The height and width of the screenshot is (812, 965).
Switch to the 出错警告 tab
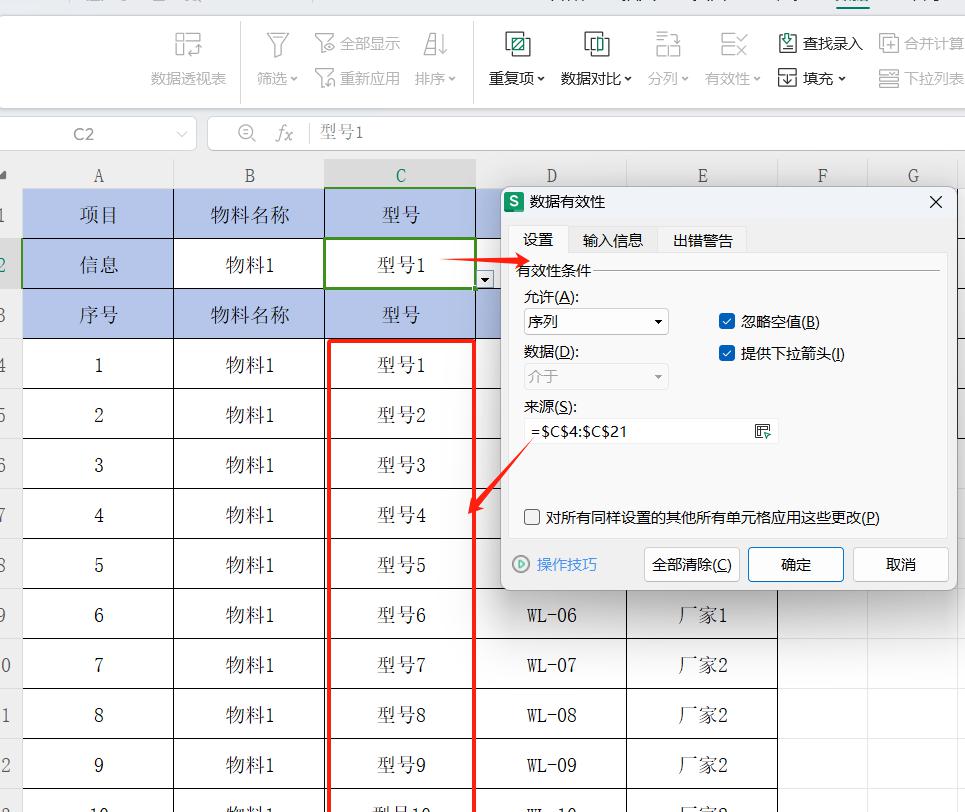tap(703, 240)
